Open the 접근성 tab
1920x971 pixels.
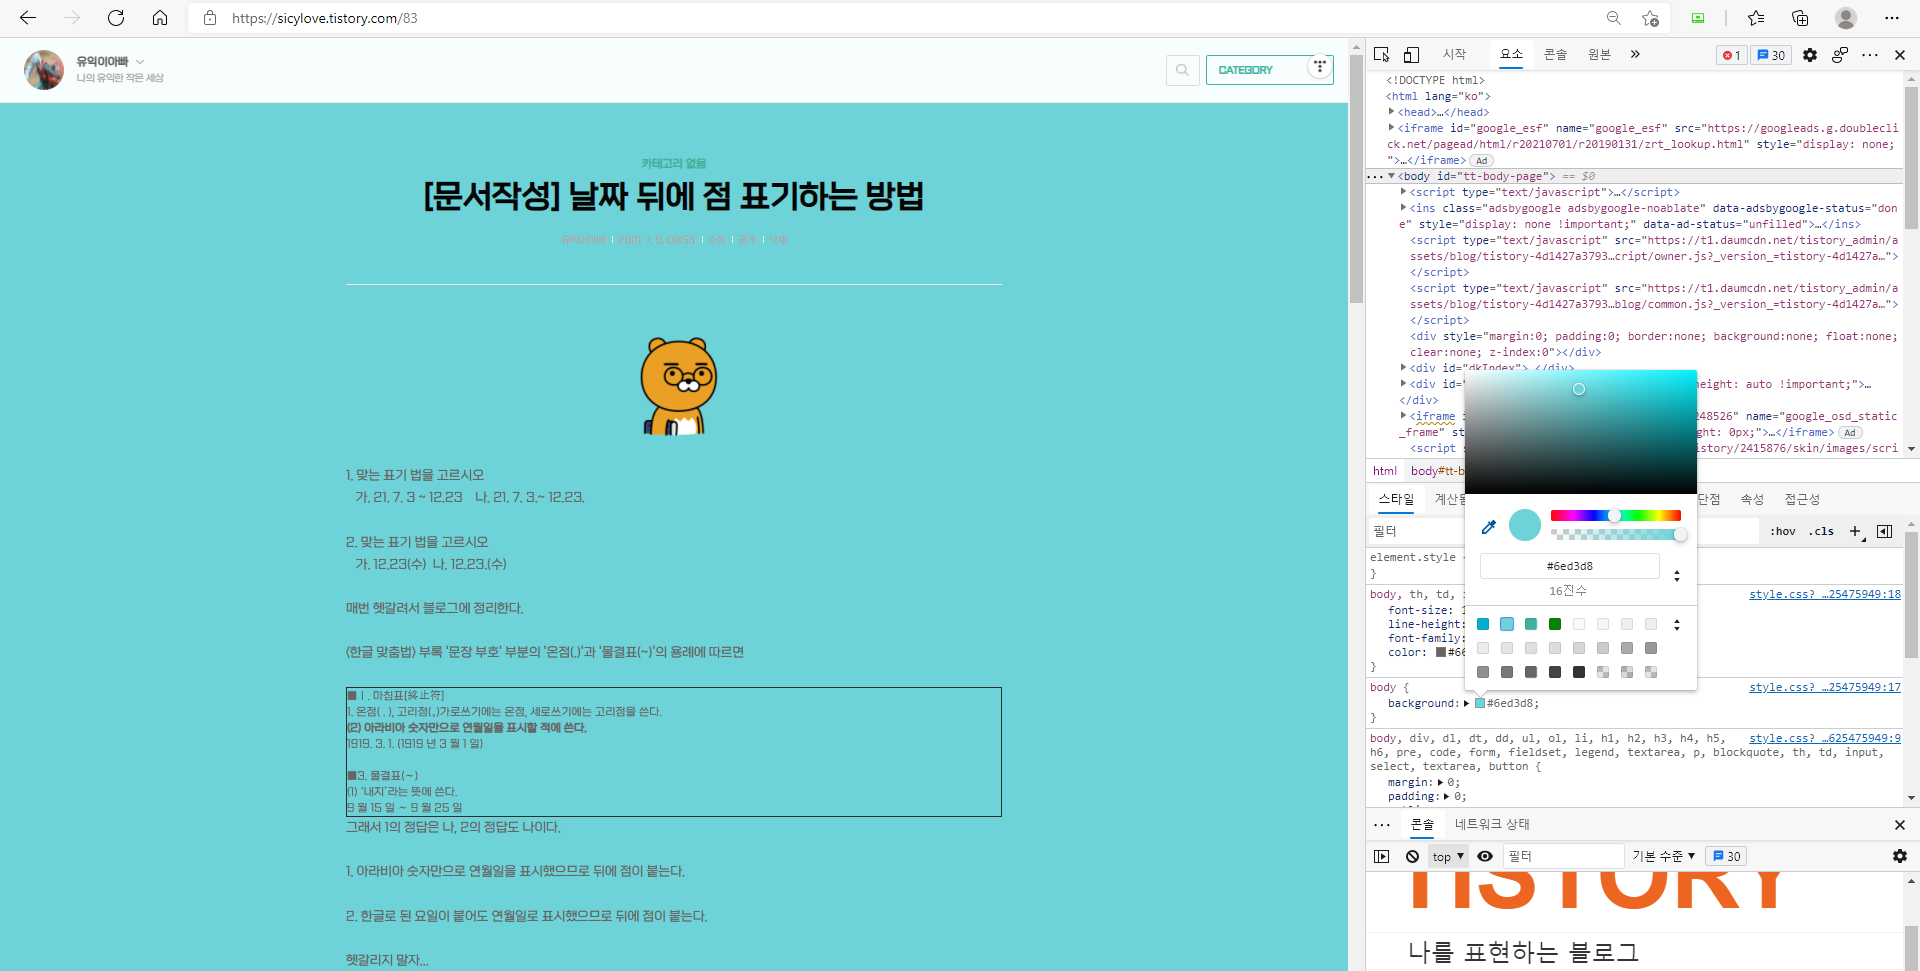click(1802, 499)
